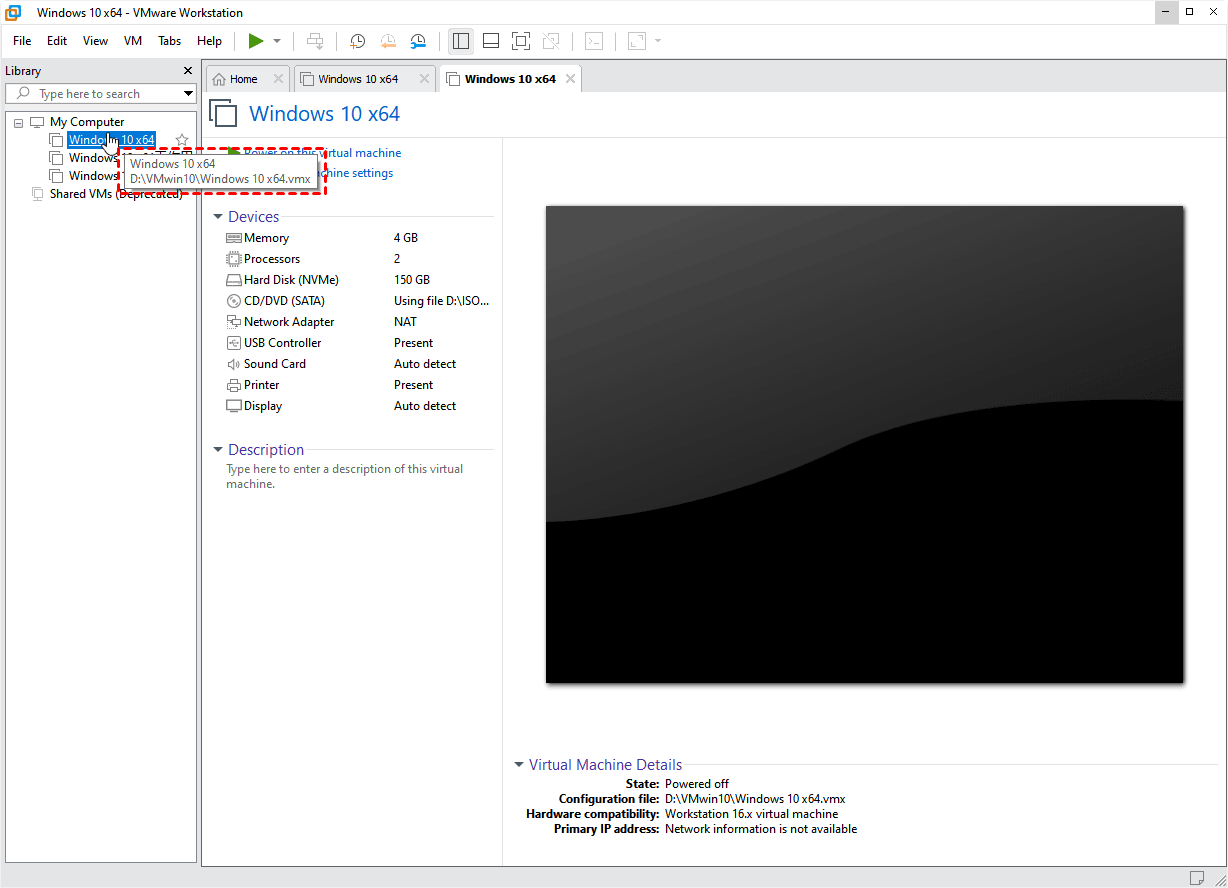Switch to the Home tab
The height and width of the screenshot is (888, 1228).
240,77
